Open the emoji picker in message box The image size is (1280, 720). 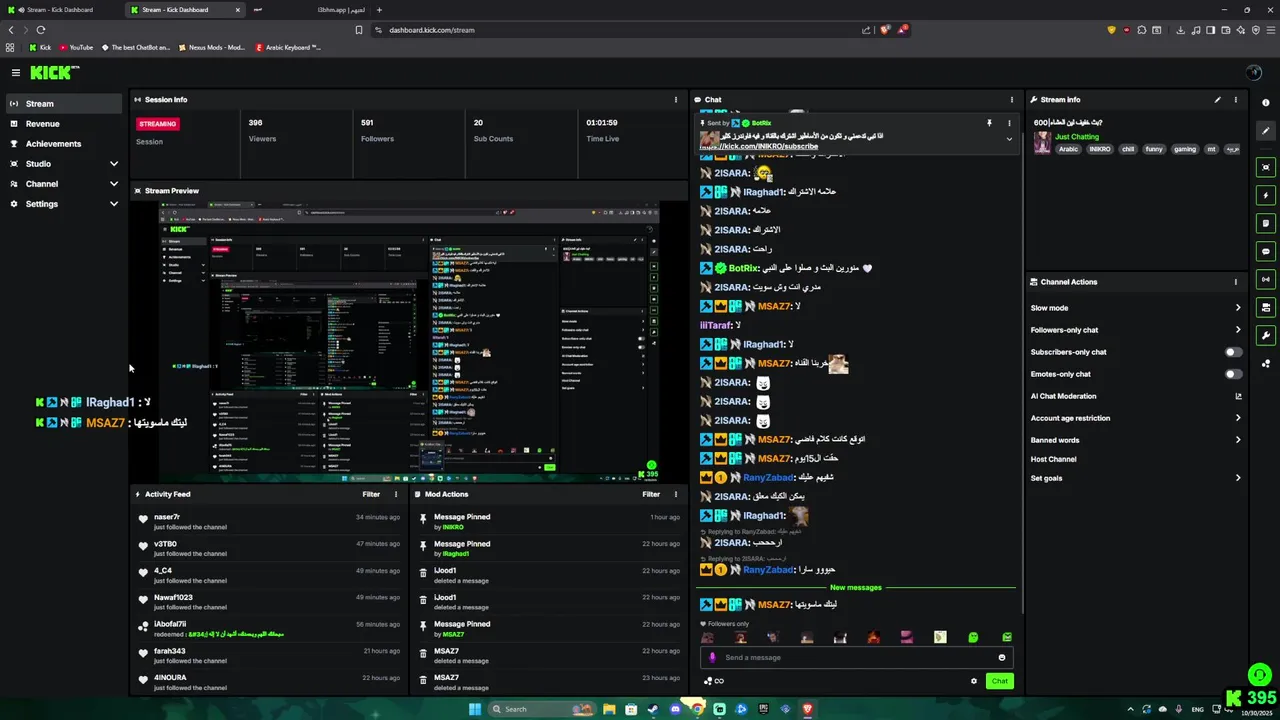(1001, 658)
